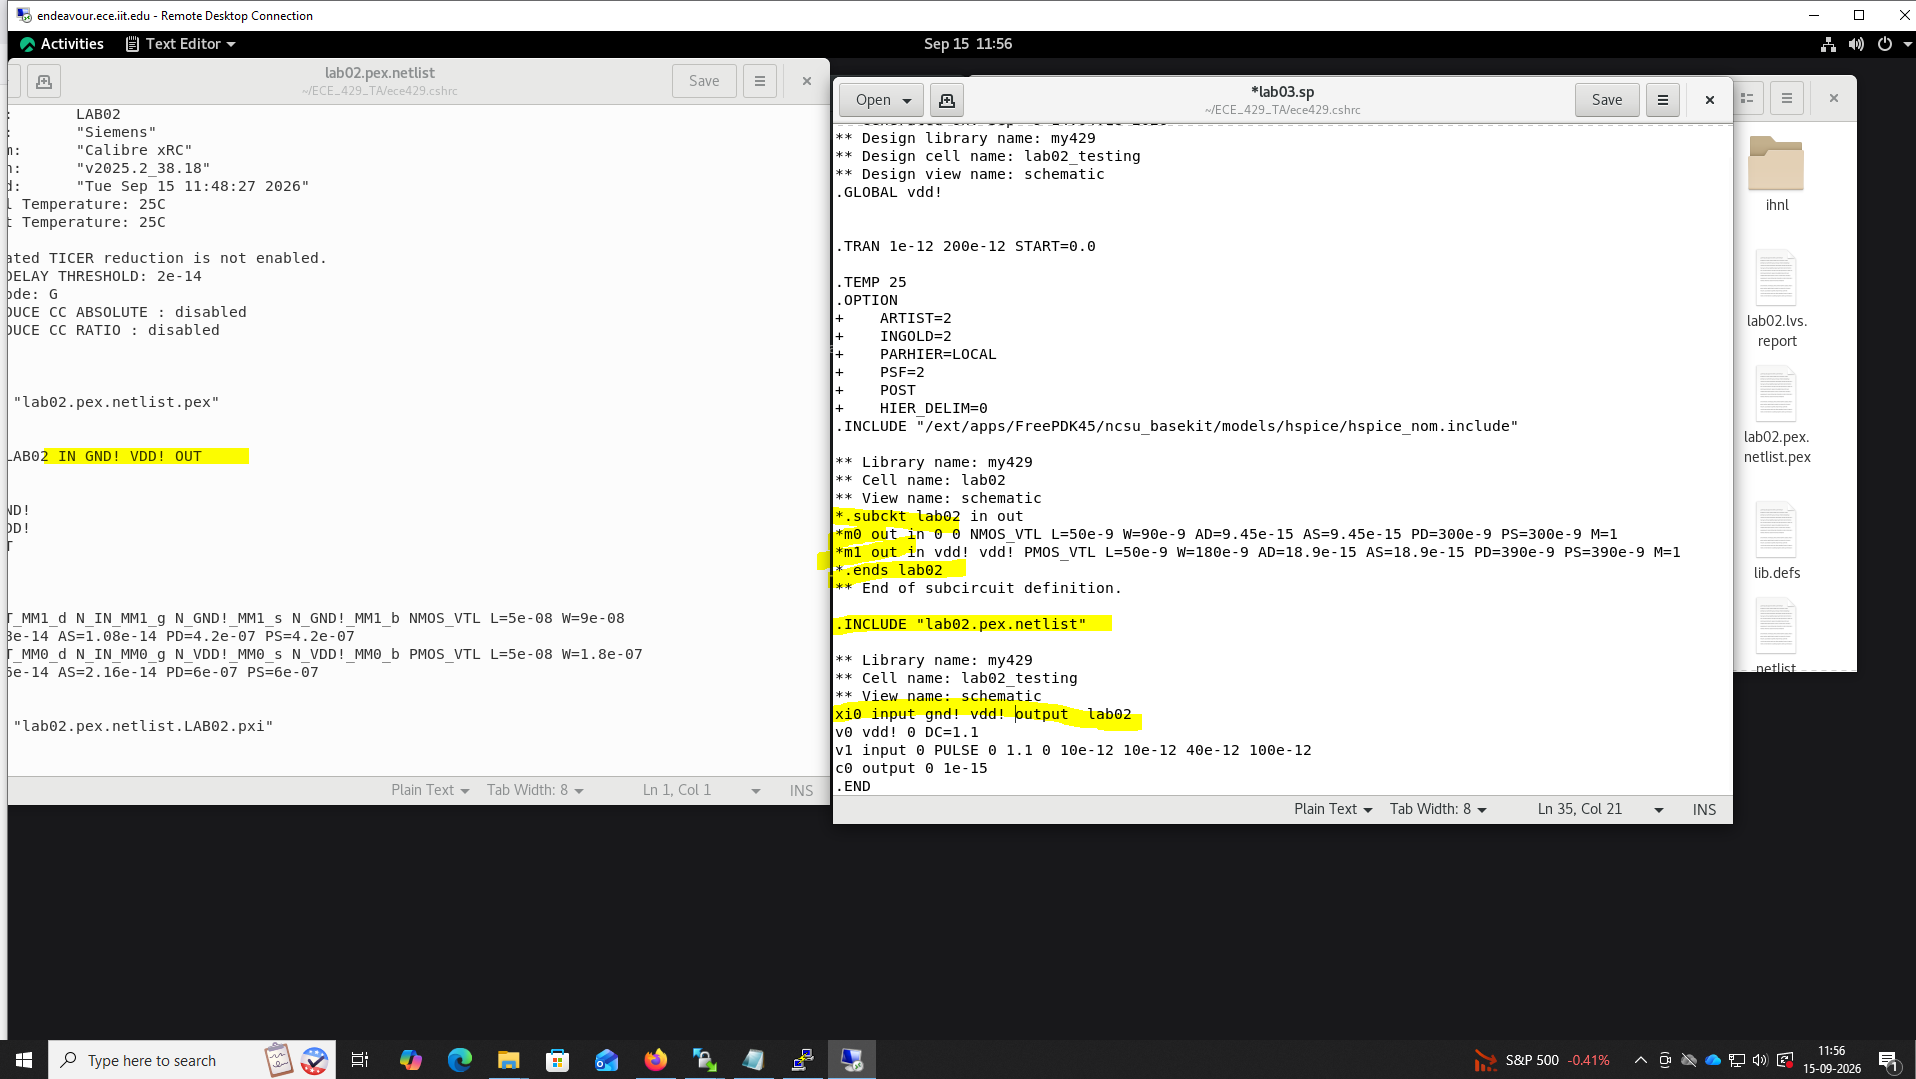Viewport: 1916px width, 1079px height.
Task: Click the v0 vdd! 0 DC=1.1 line
Action: coord(907,732)
